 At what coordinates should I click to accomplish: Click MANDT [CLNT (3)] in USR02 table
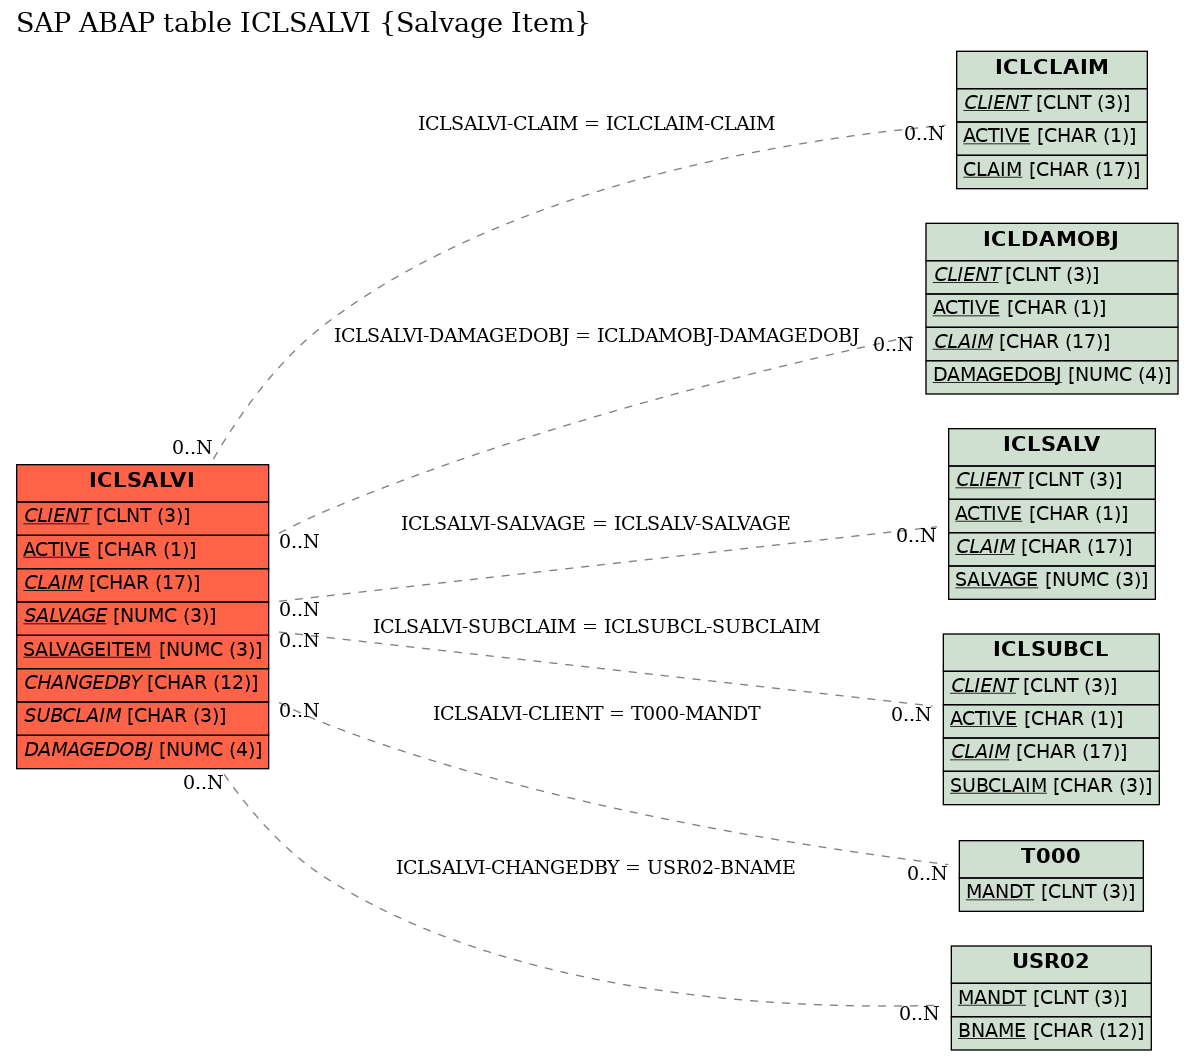click(1051, 999)
